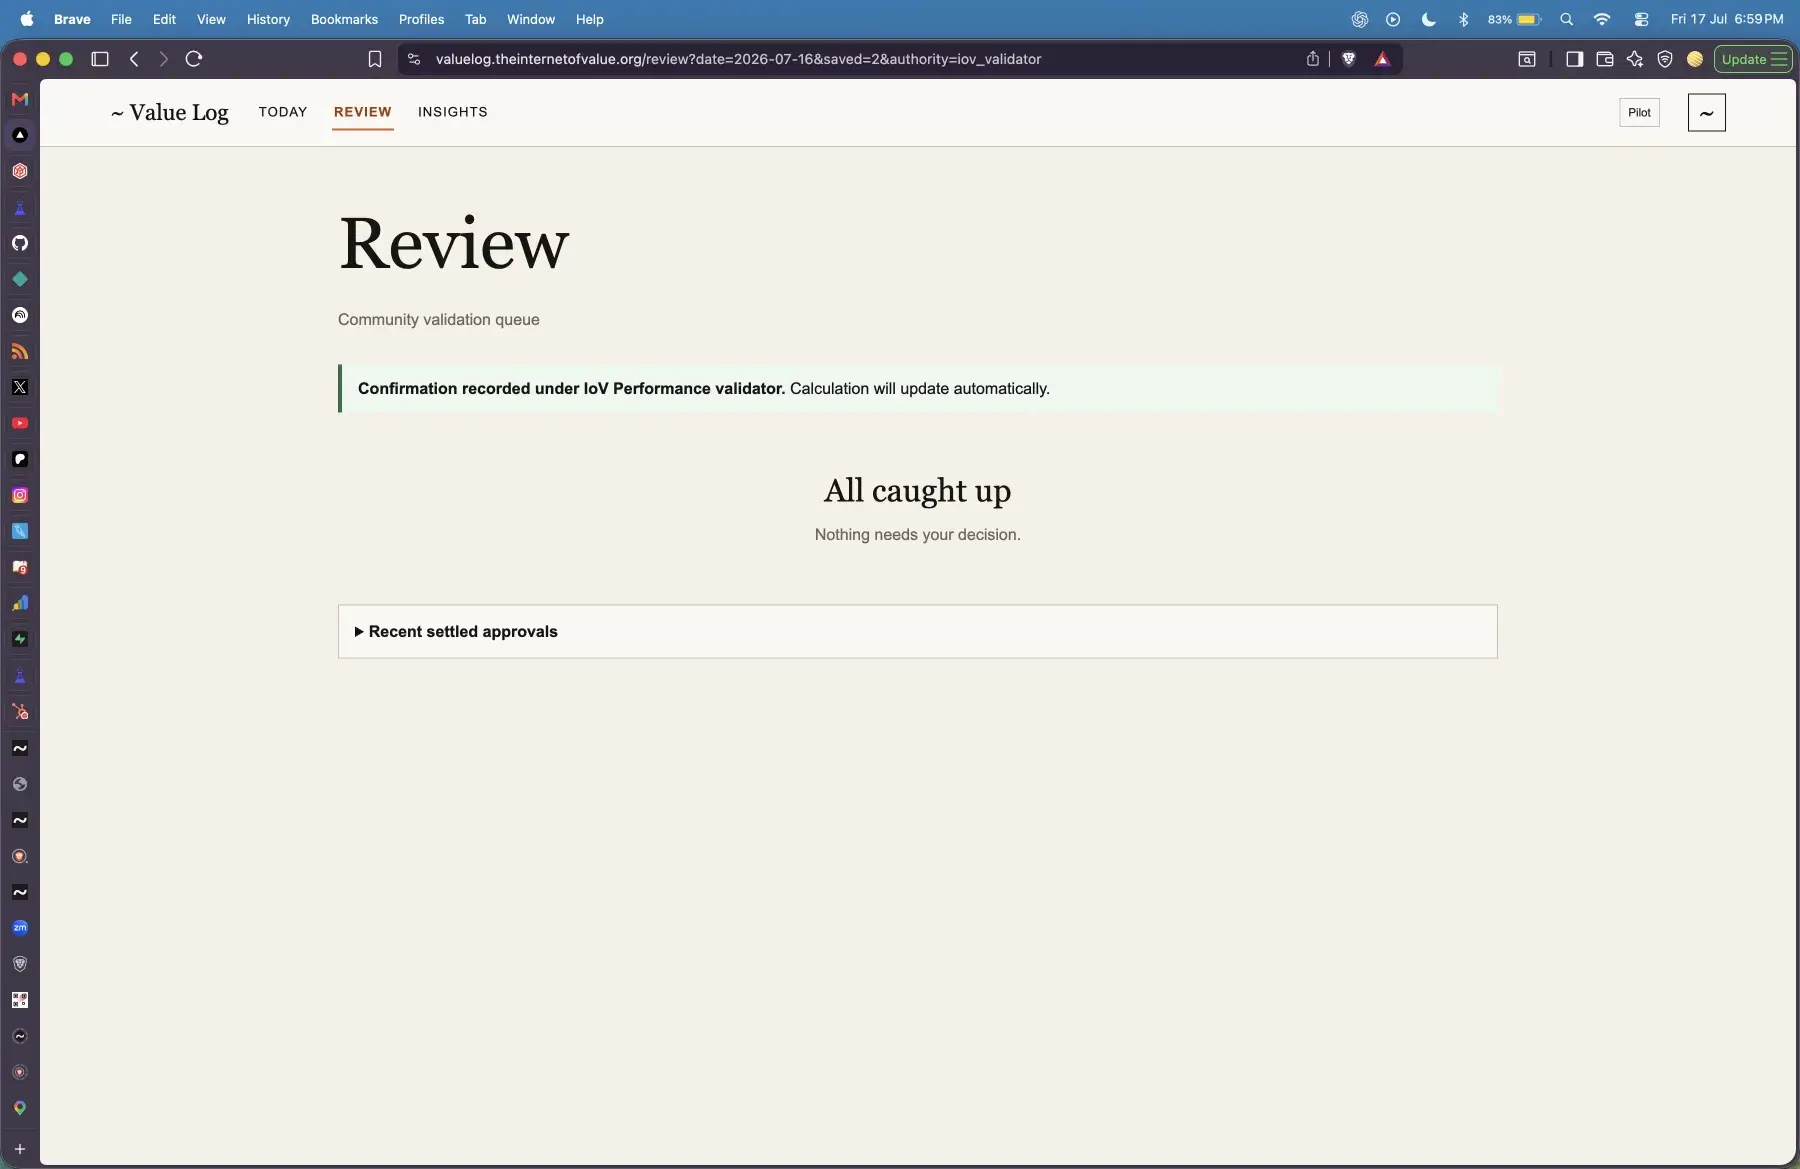Open Spotlight search in menu bar
The image size is (1800, 1169).
[x=1566, y=19]
